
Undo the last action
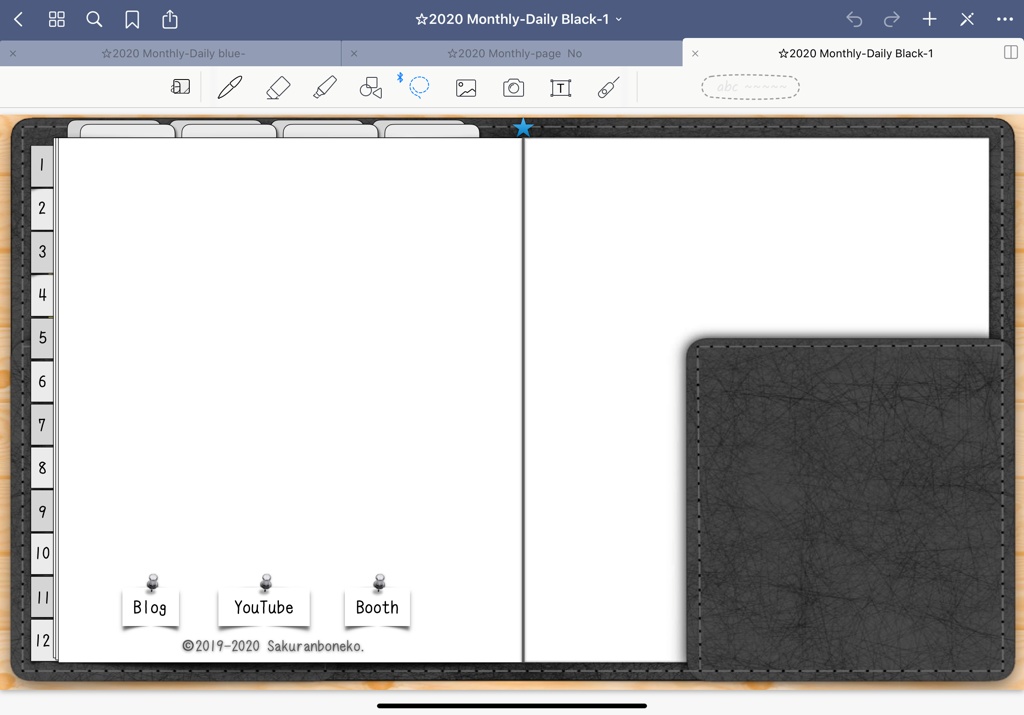(854, 20)
